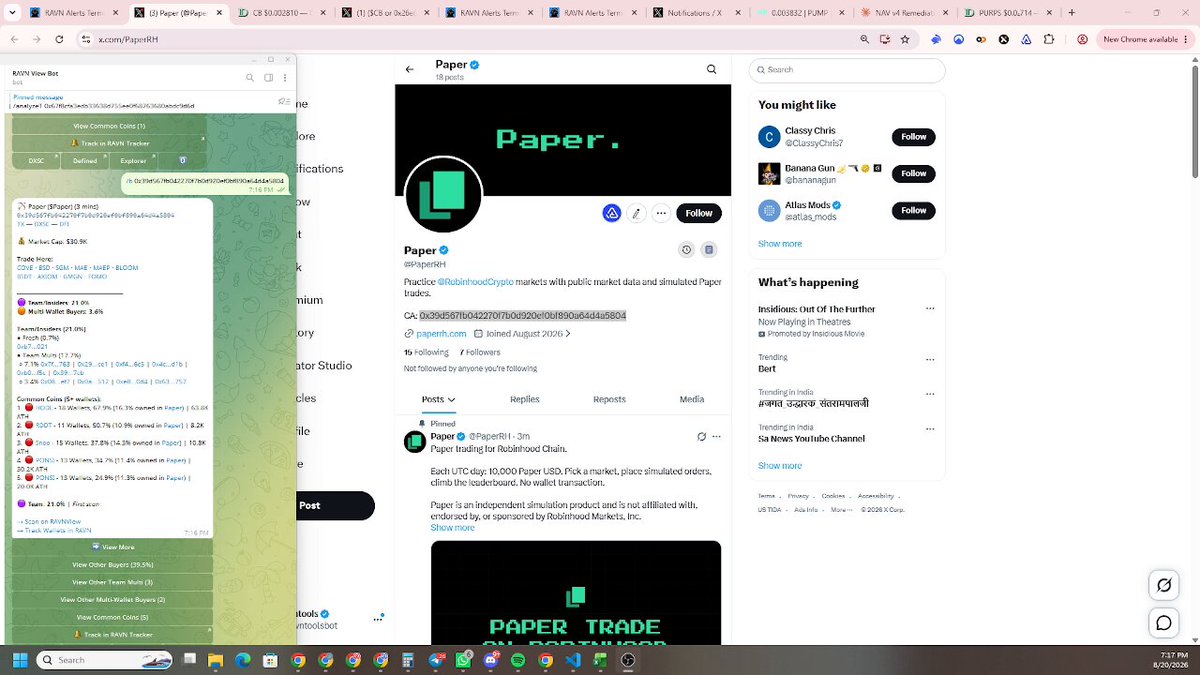
Task: Open more options for the Bert trend
Action: 930,358
